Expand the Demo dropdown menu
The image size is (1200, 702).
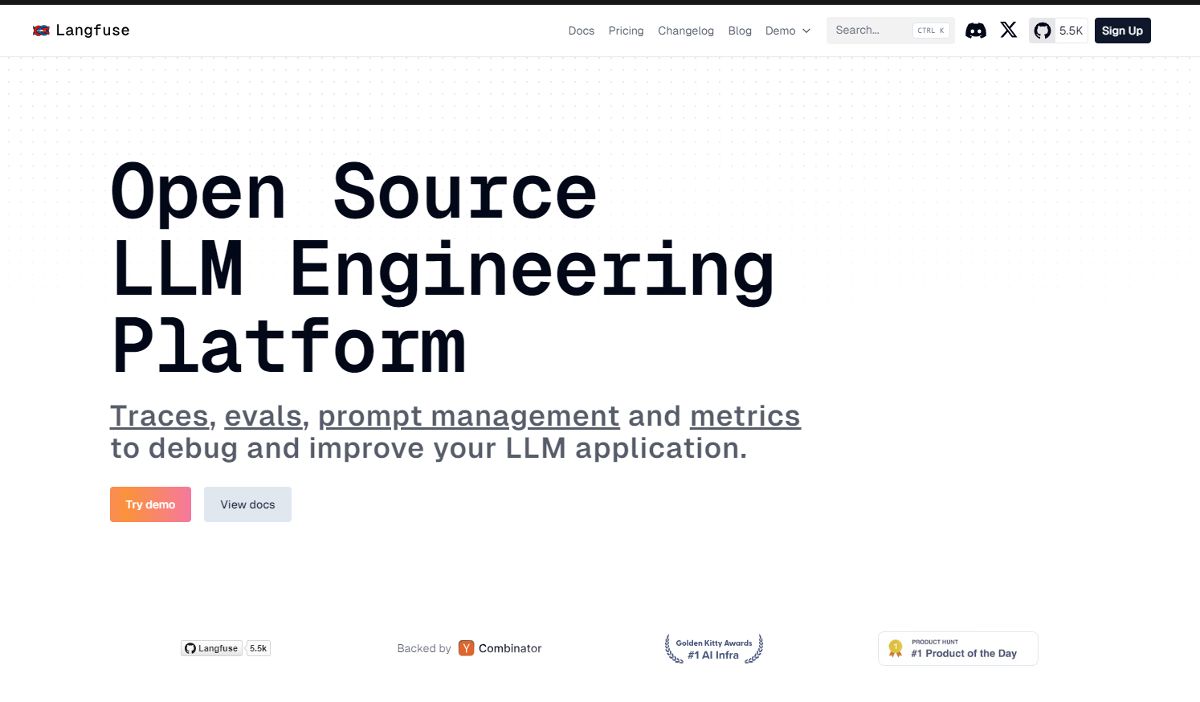coord(787,31)
